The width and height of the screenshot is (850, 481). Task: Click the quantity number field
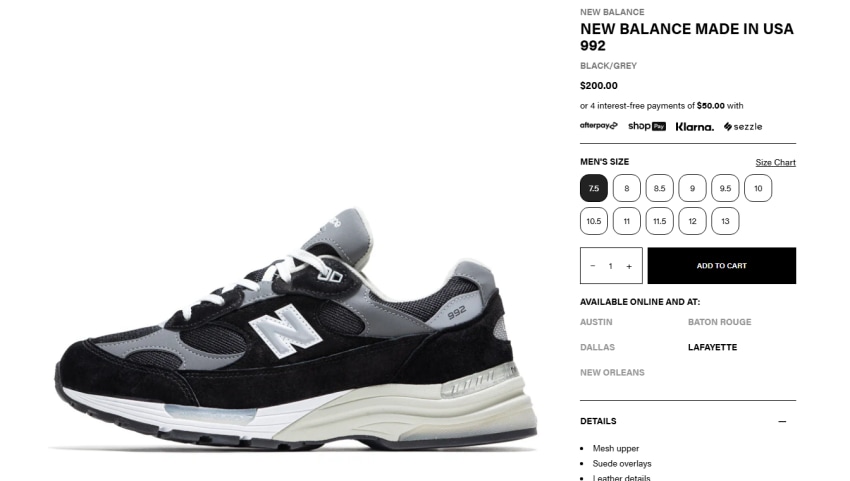(610, 266)
